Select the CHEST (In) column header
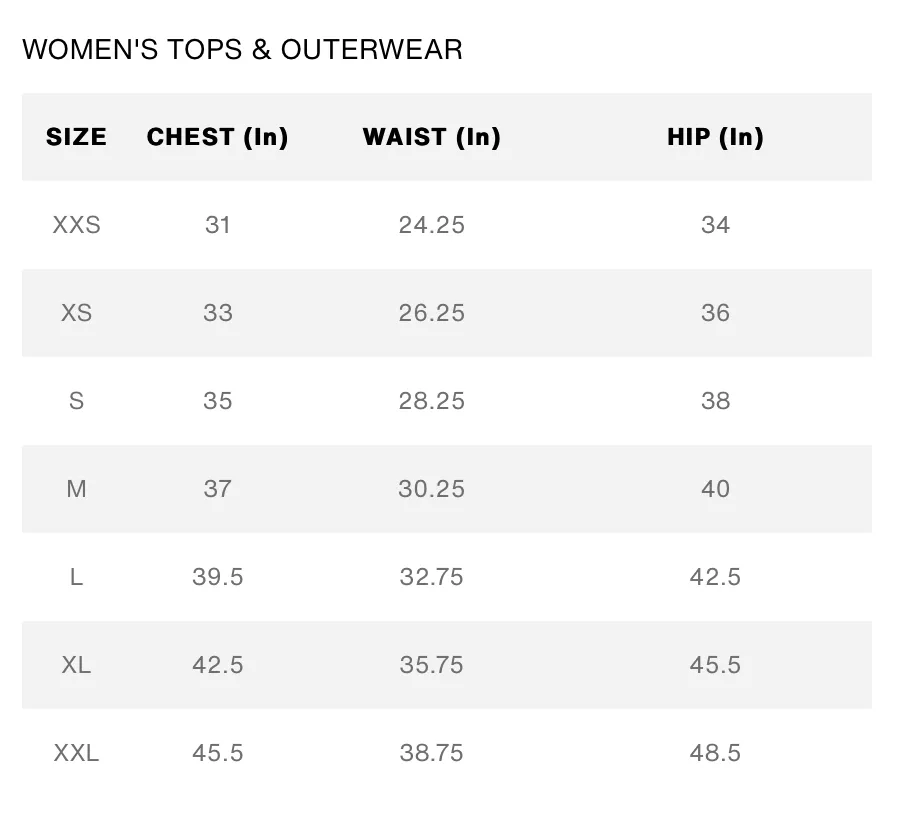This screenshot has width=900, height=834. 218,137
